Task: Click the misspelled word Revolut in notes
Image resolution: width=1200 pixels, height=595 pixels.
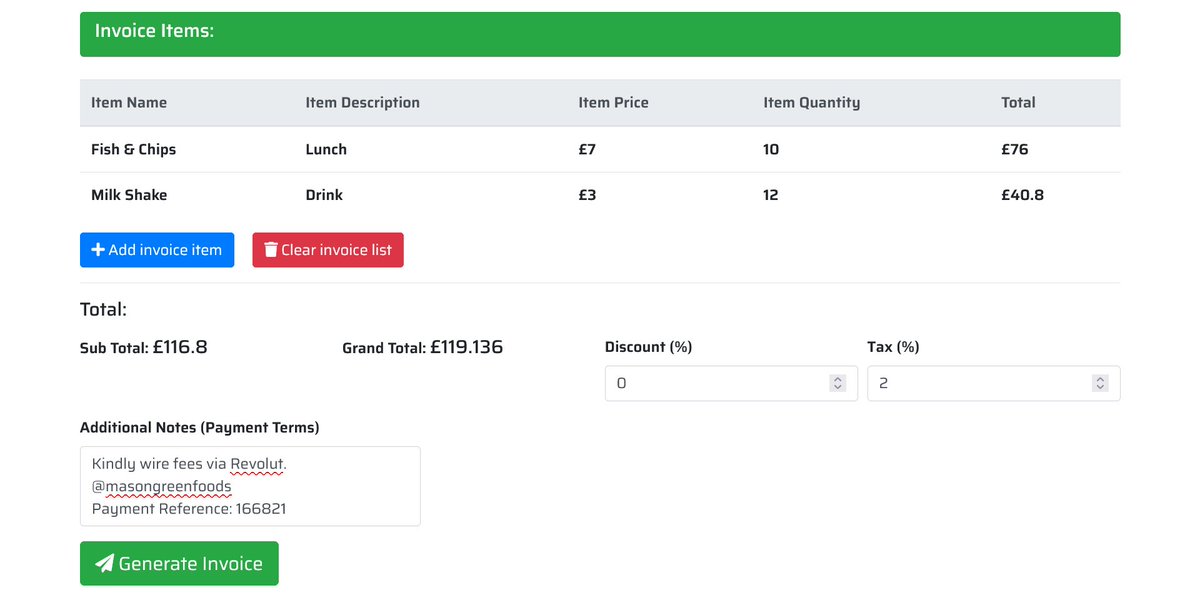Action: click(257, 464)
